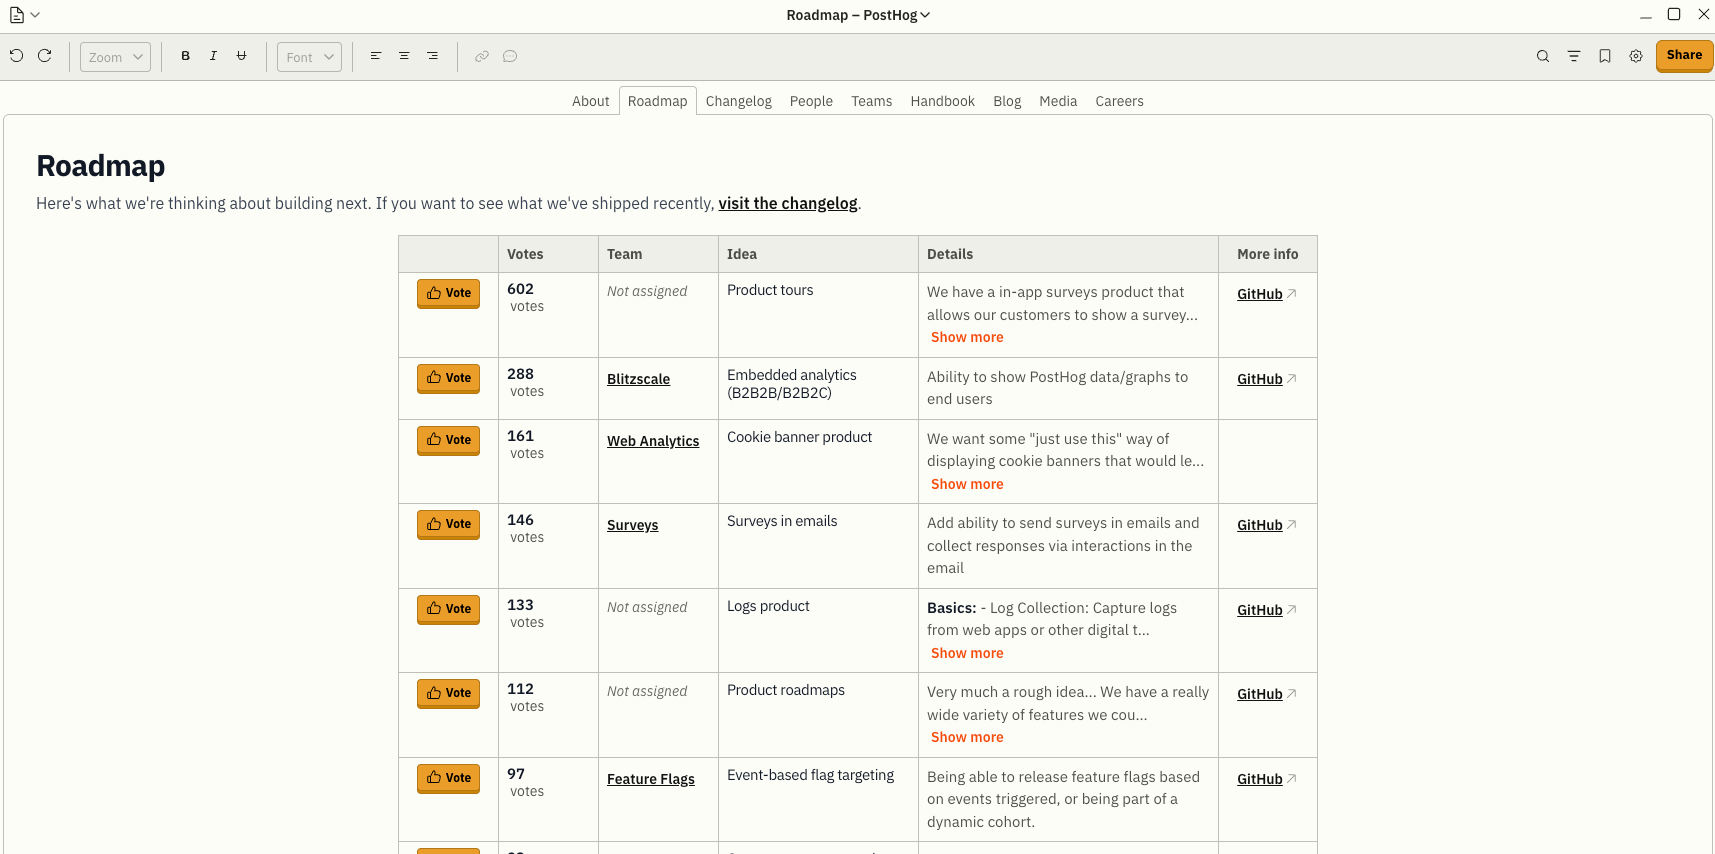This screenshot has width=1715, height=854.
Task: Open the Web Analytics team link
Action: 653,441
